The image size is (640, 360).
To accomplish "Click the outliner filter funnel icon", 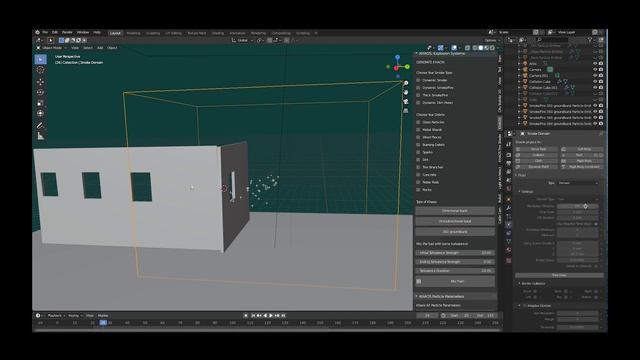I will click(590, 40).
